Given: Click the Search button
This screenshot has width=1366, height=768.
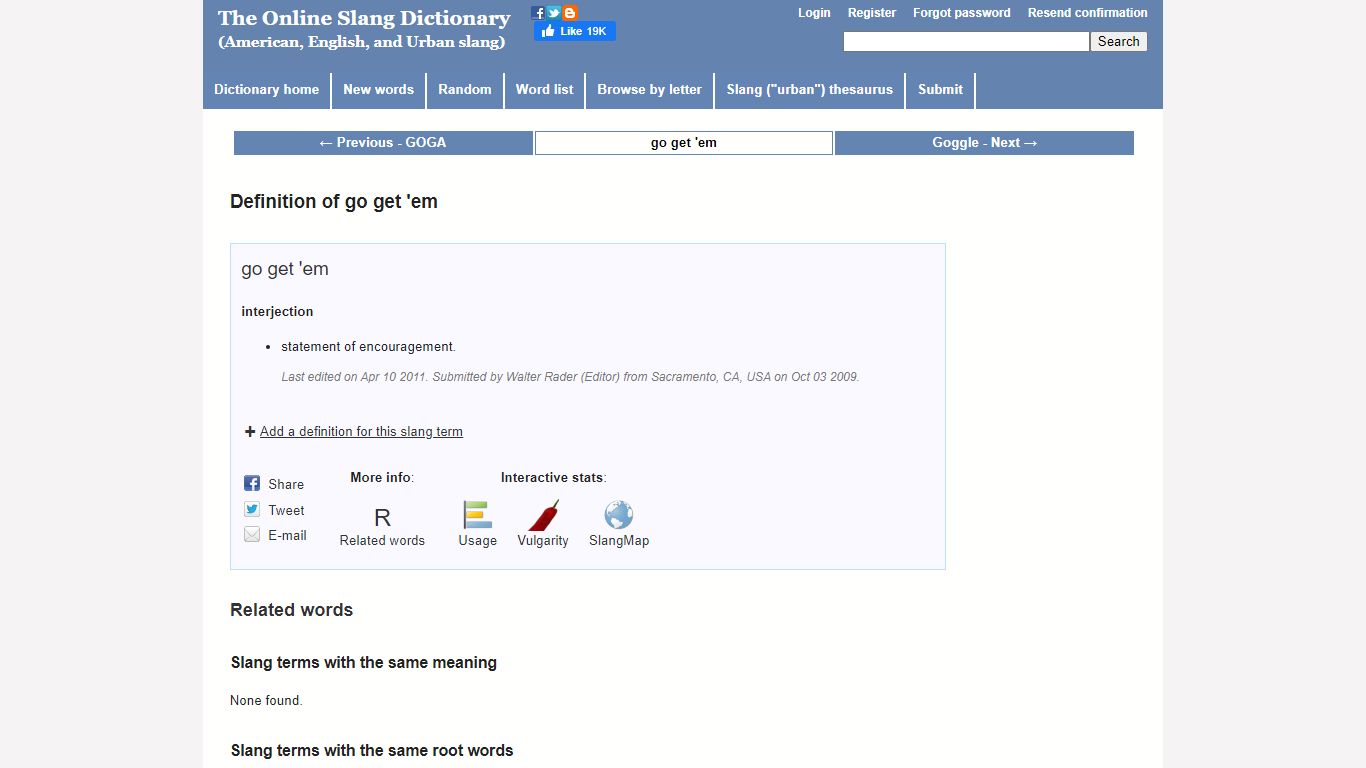Looking at the screenshot, I should pos(1118,41).
